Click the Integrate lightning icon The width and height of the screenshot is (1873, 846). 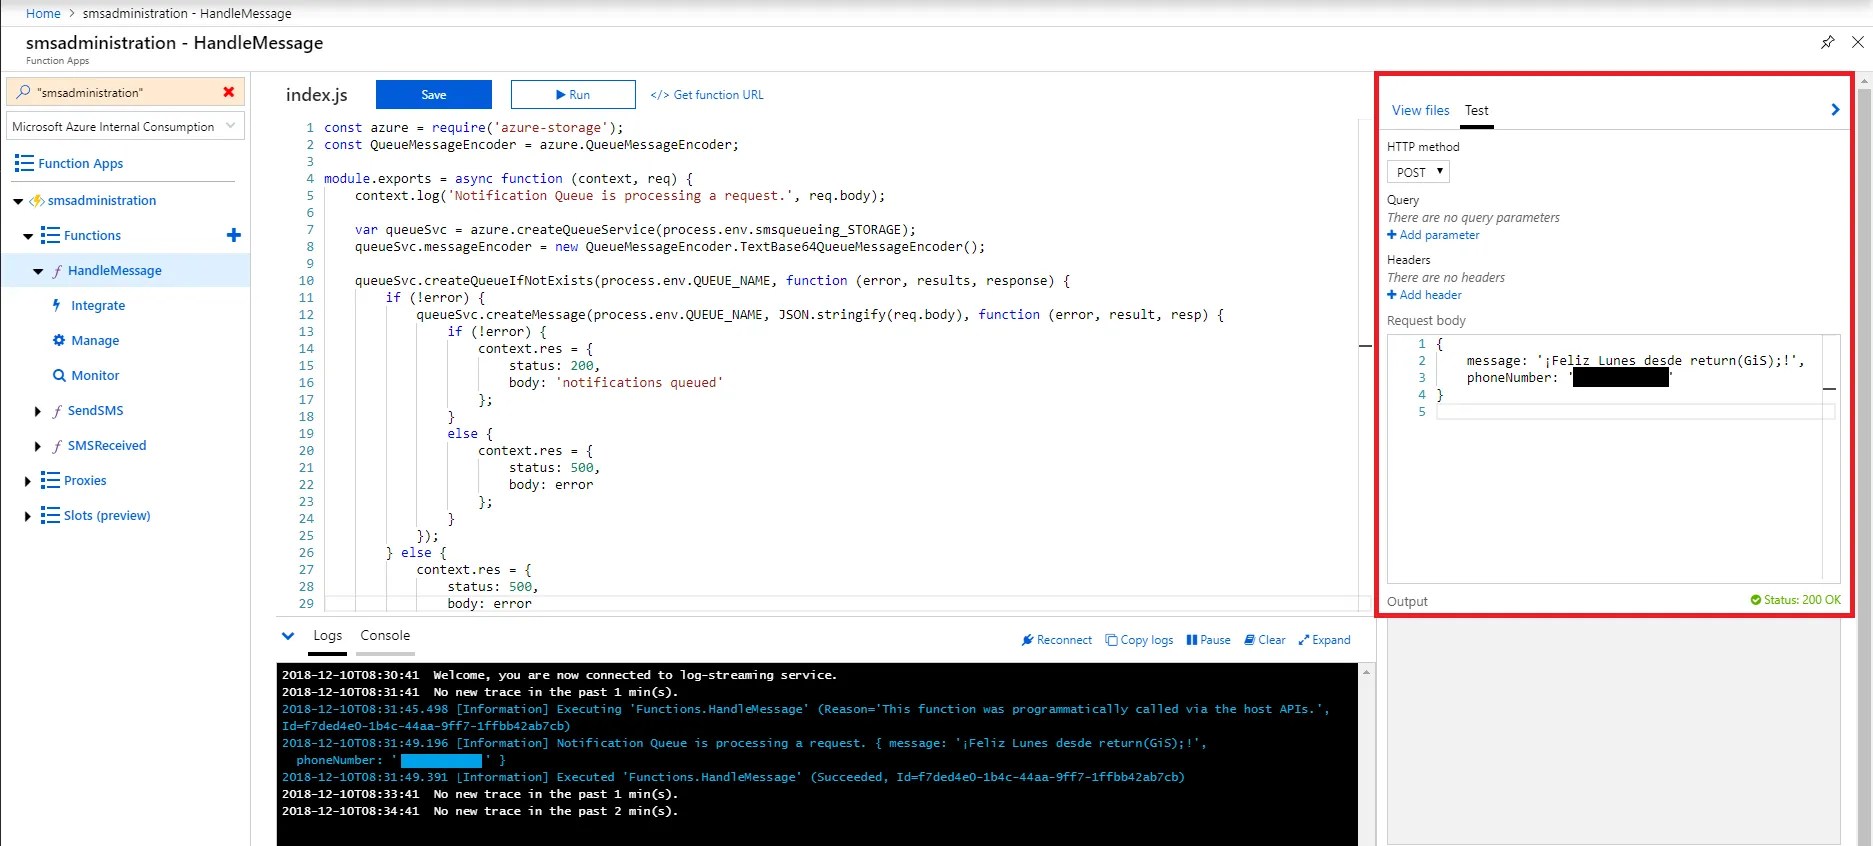pyautogui.click(x=57, y=305)
